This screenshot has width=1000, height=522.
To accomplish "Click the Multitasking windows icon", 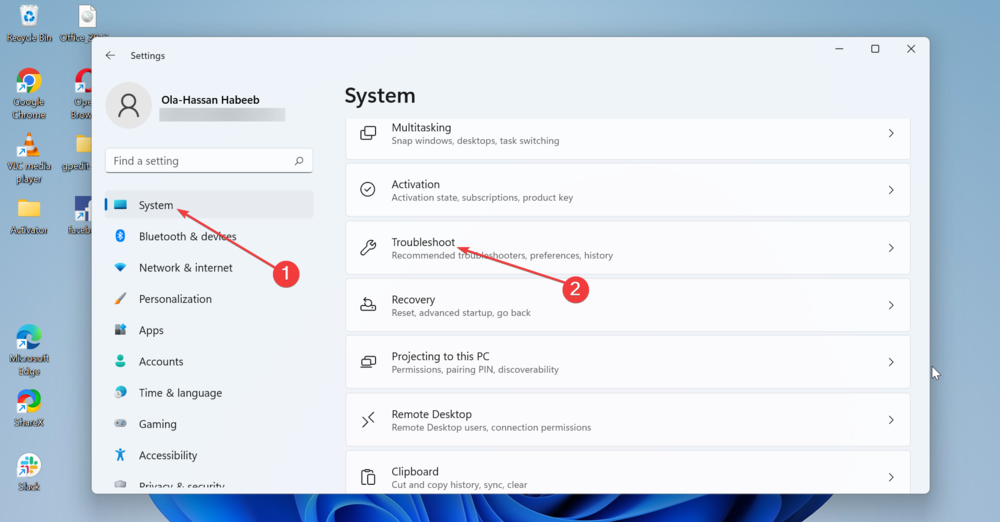I will pos(368,133).
